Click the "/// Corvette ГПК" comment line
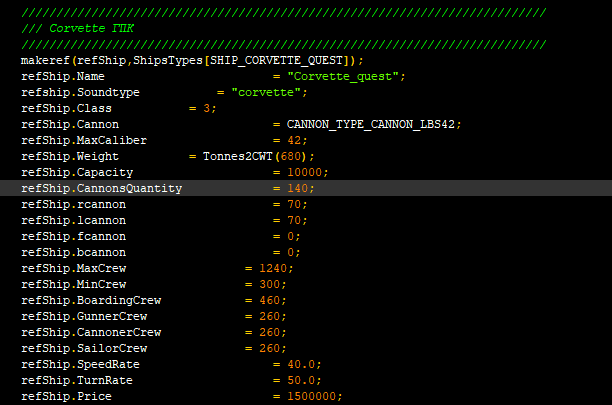 pos(78,28)
